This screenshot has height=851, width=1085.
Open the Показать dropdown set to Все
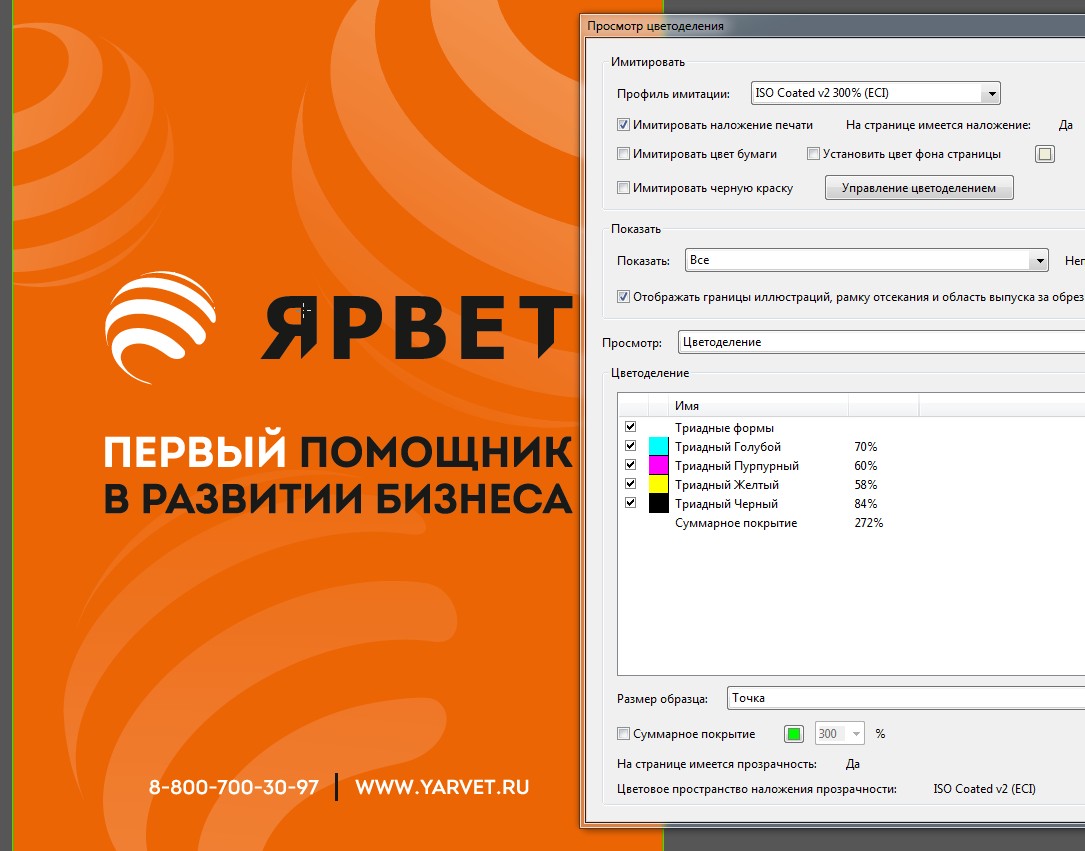866,260
